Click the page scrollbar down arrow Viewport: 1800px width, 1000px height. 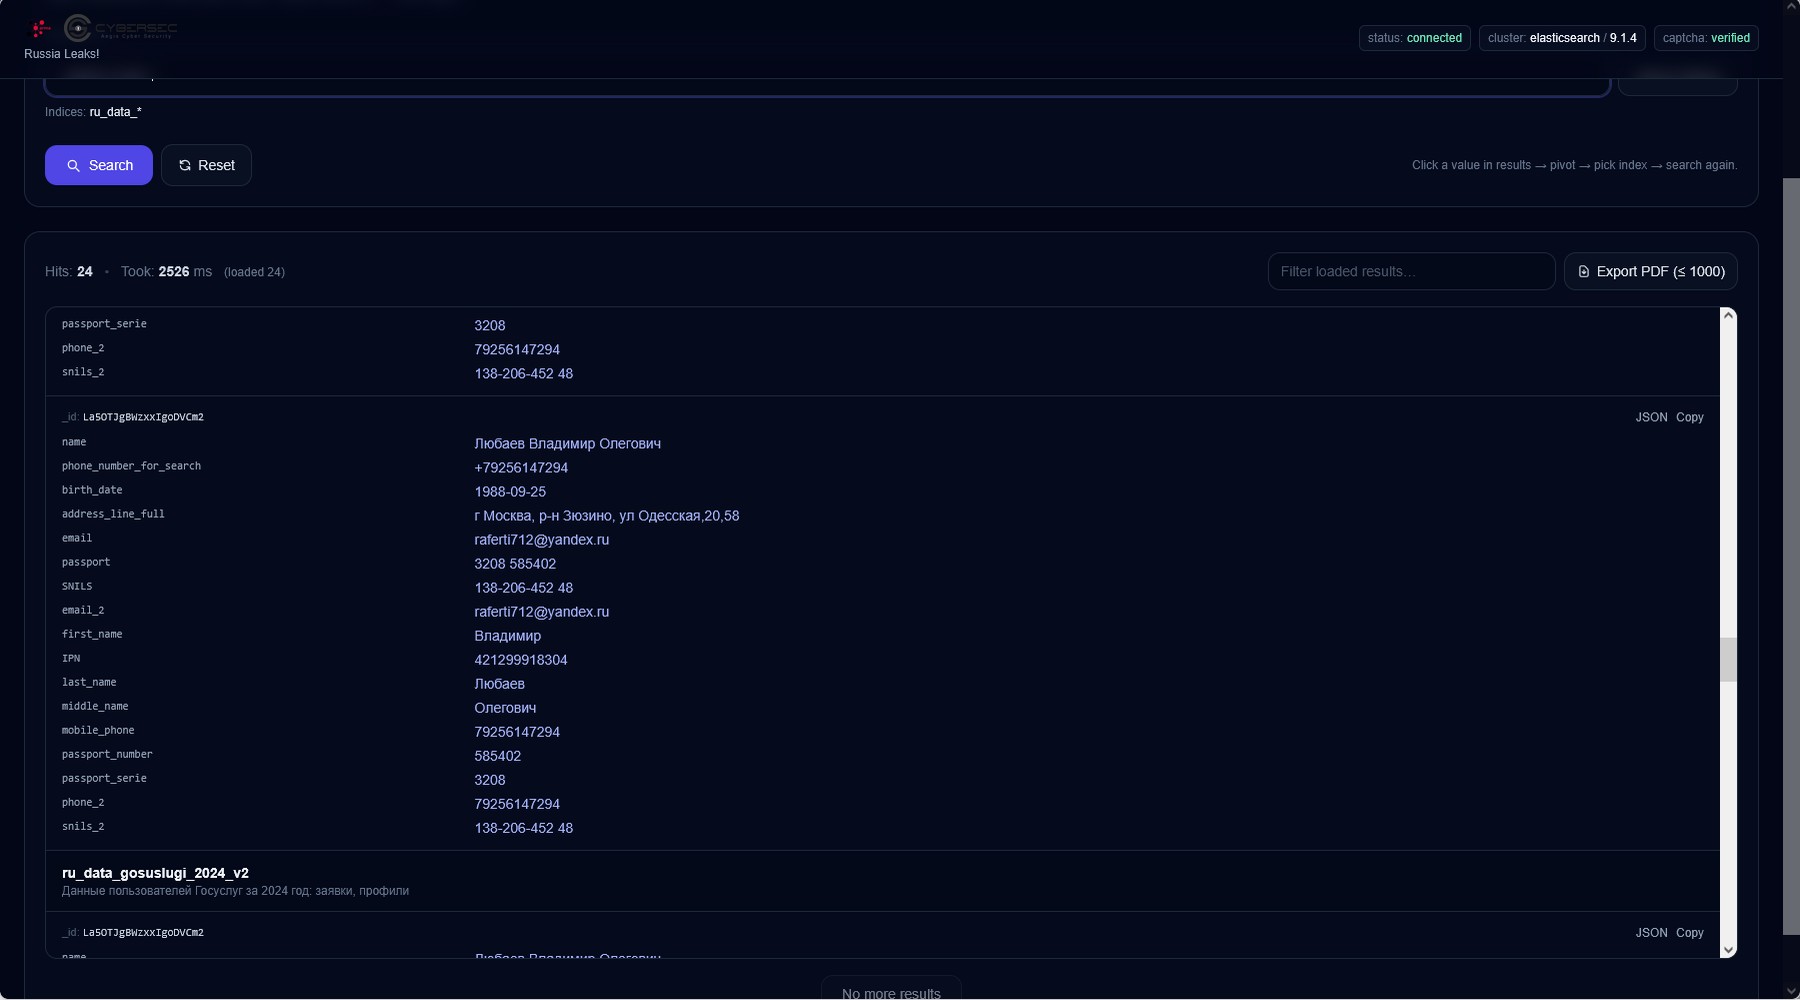click(1791, 991)
